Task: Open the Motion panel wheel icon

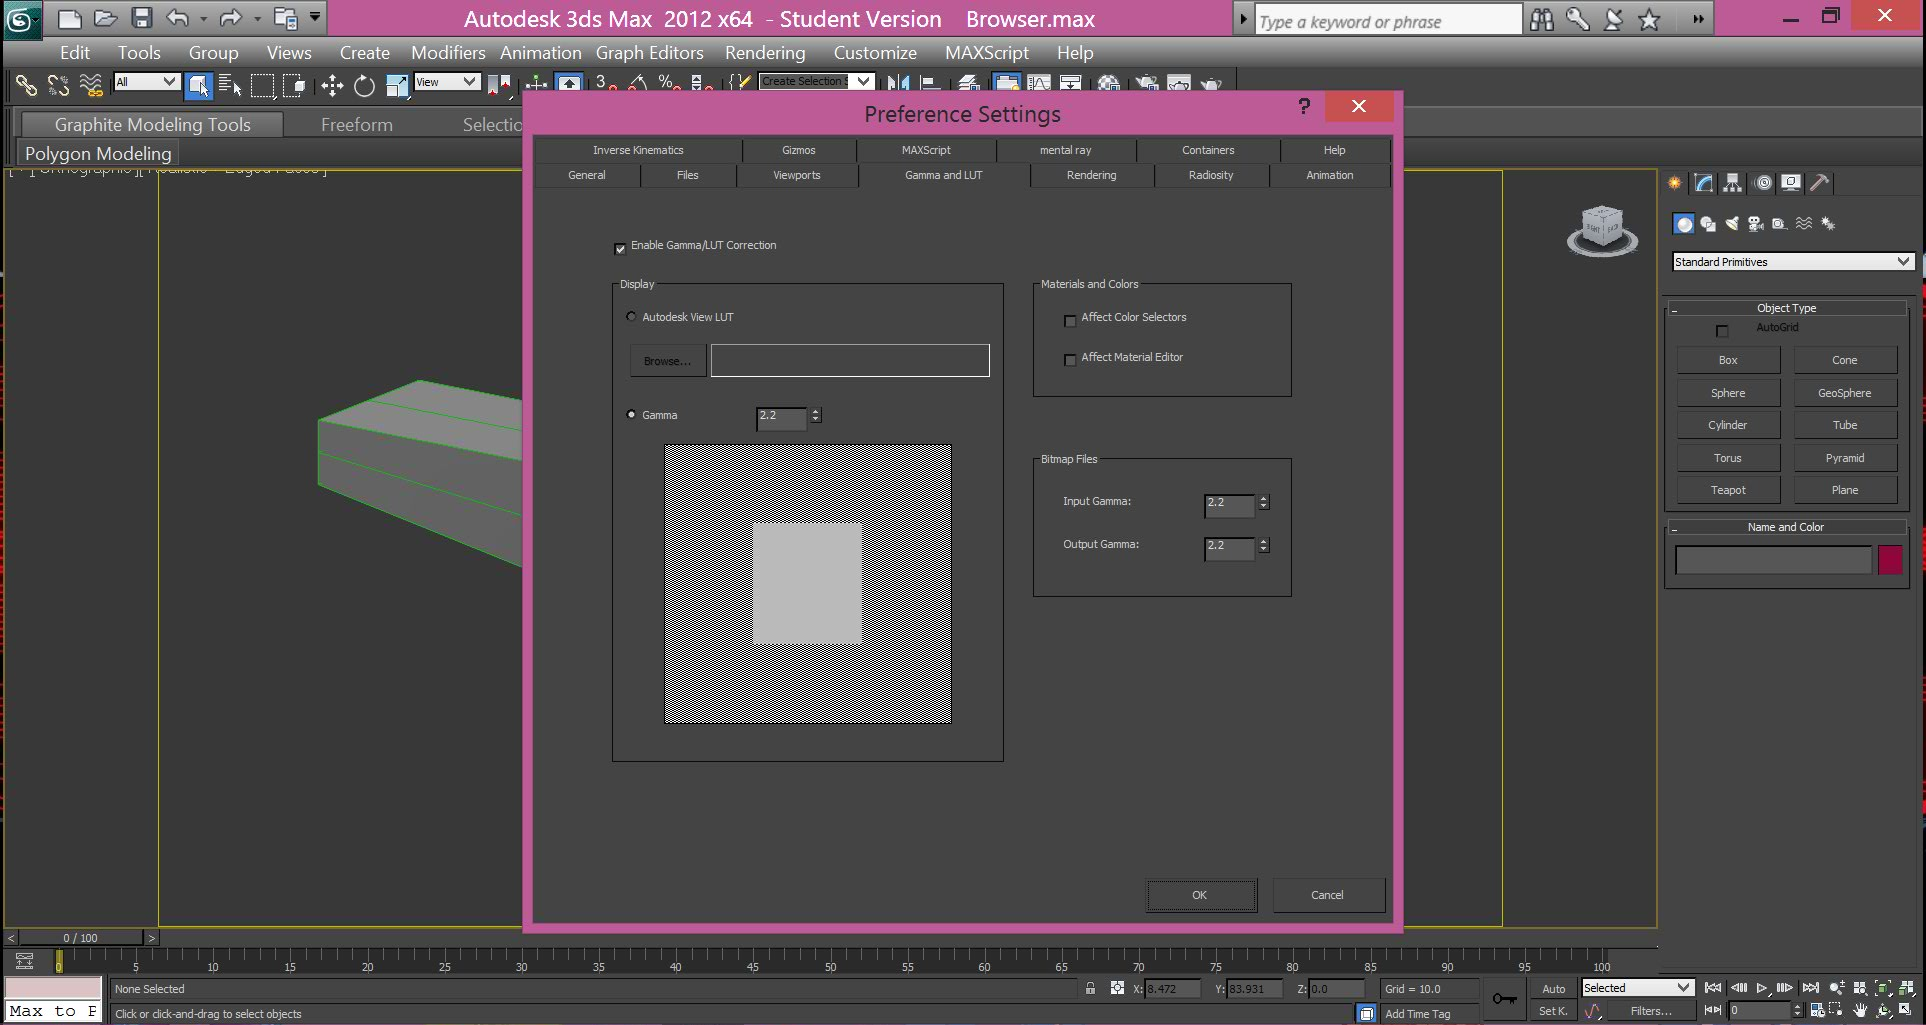Action: (x=1763, y=183)
